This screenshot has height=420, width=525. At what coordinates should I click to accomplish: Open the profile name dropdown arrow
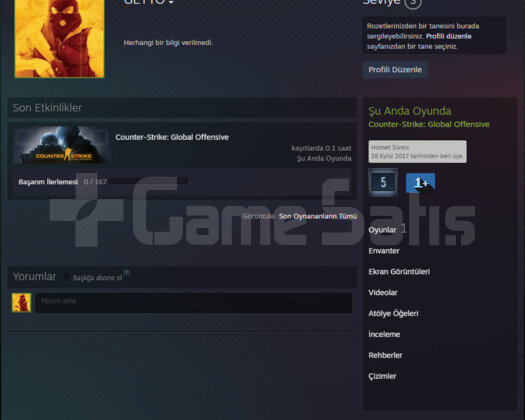click(171, 2)
